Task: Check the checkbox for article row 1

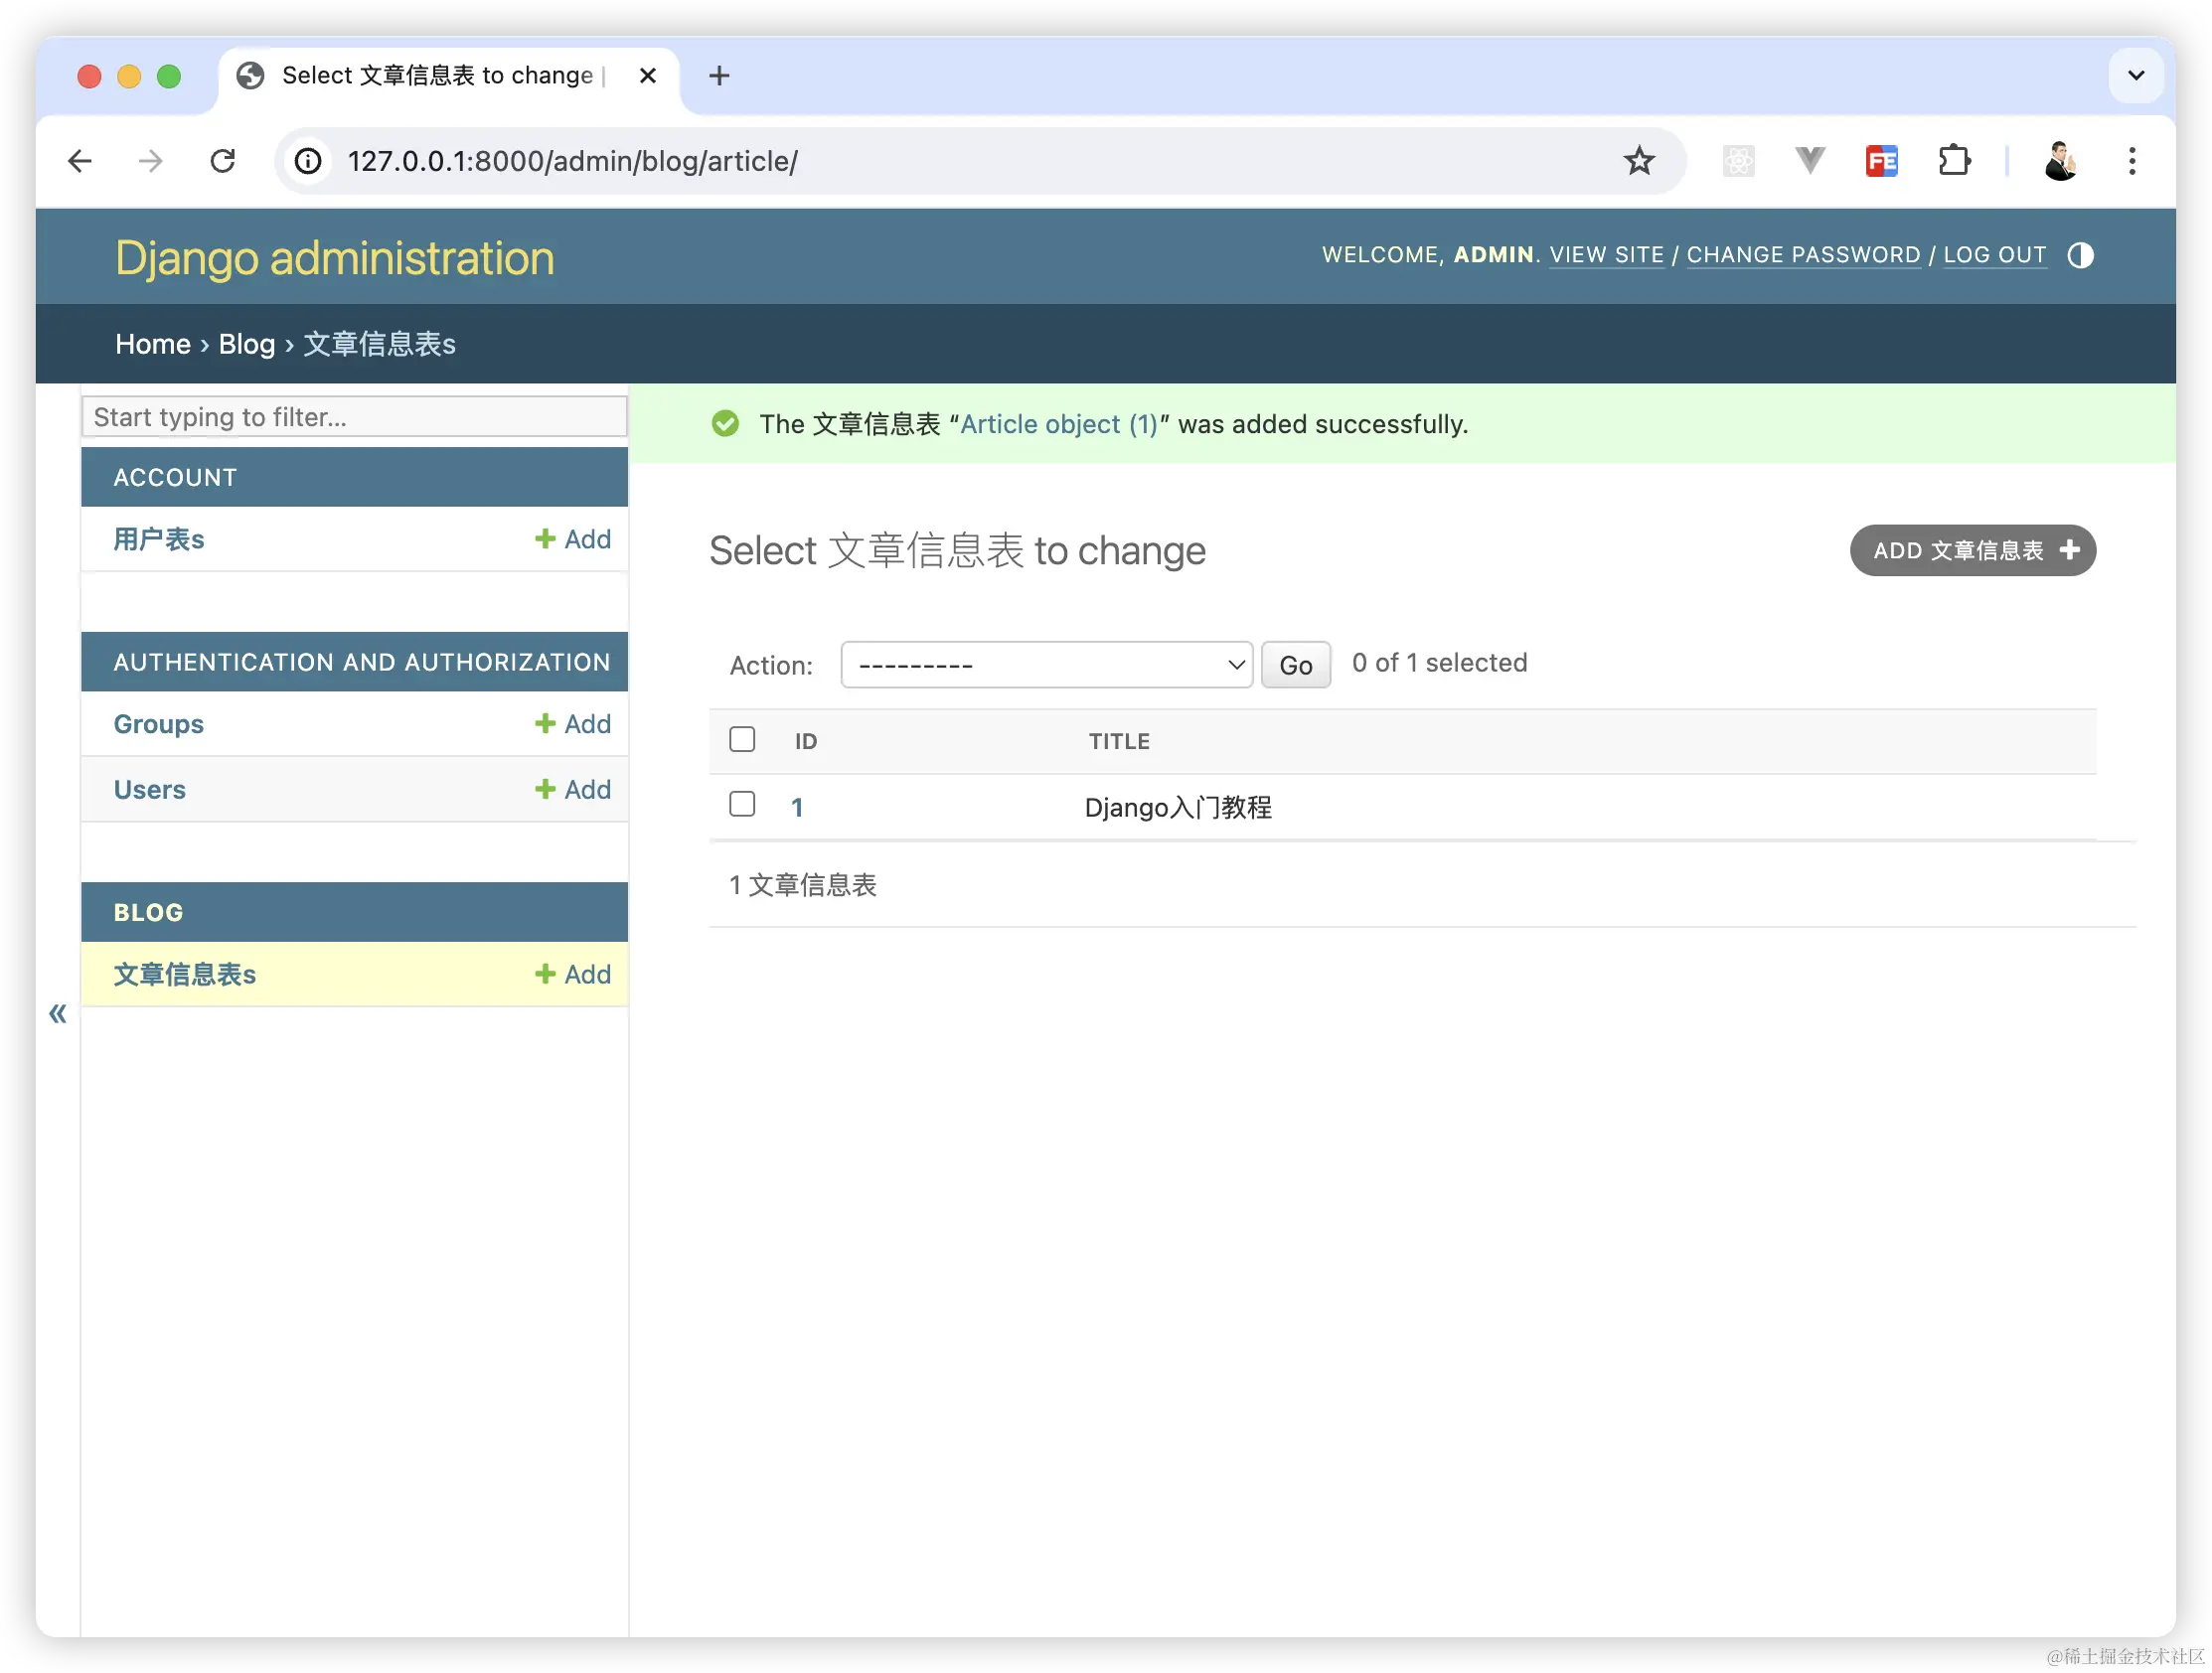Action: point(742,804)
